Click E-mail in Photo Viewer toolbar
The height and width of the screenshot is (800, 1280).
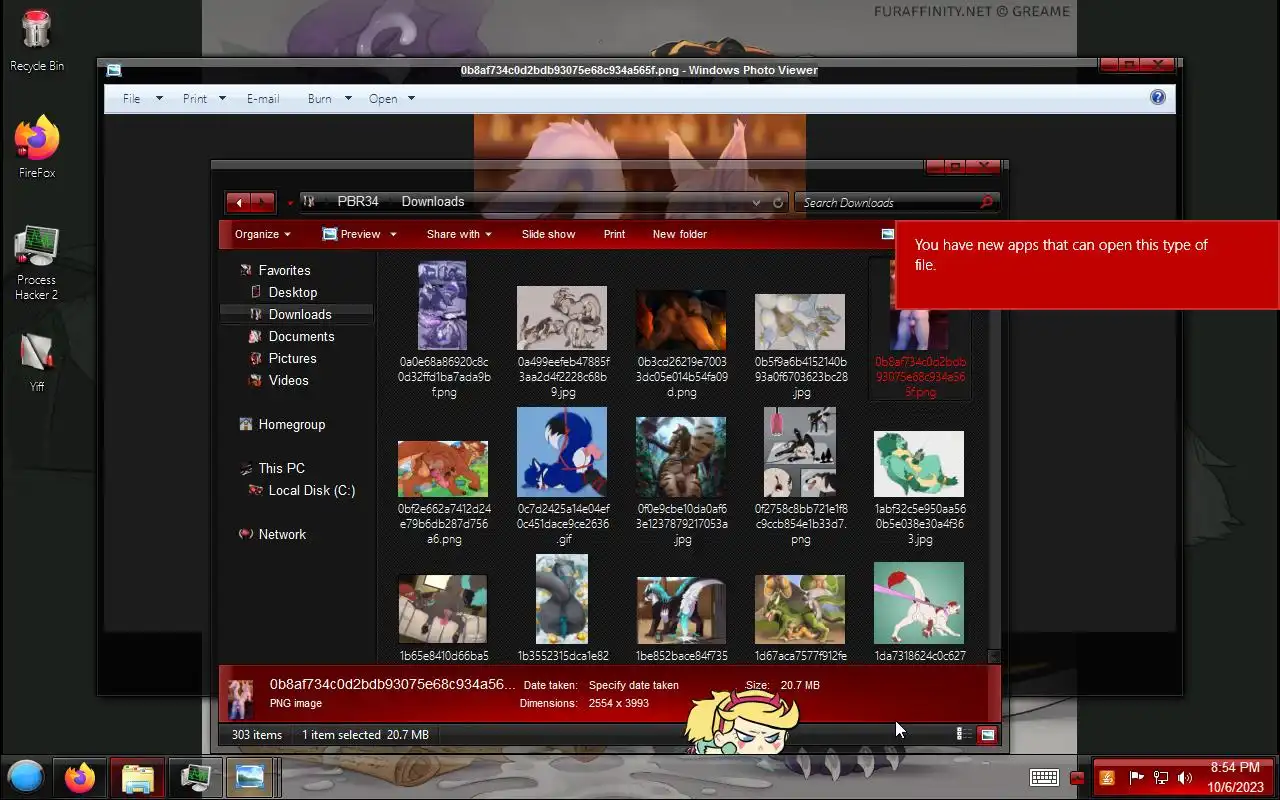point(263,98)
